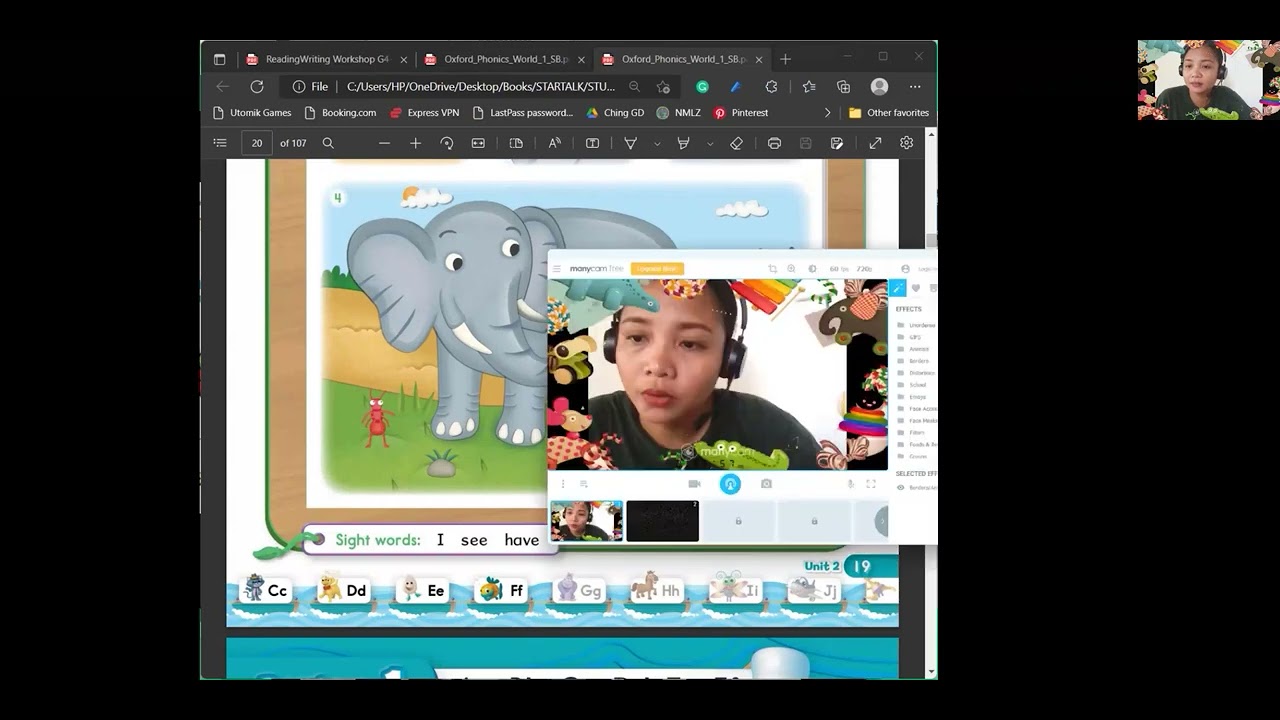Fit the PDF page to width

click(478, 143)
